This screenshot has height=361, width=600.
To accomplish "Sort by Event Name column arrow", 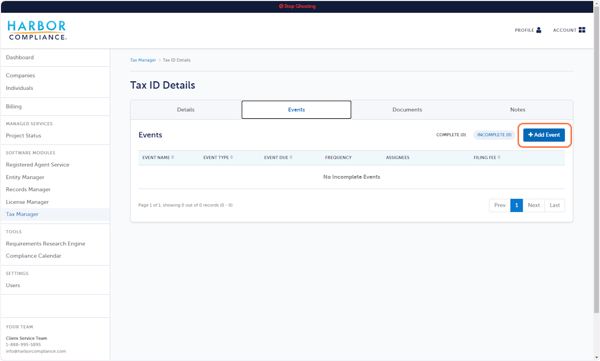I will [173, 157].
